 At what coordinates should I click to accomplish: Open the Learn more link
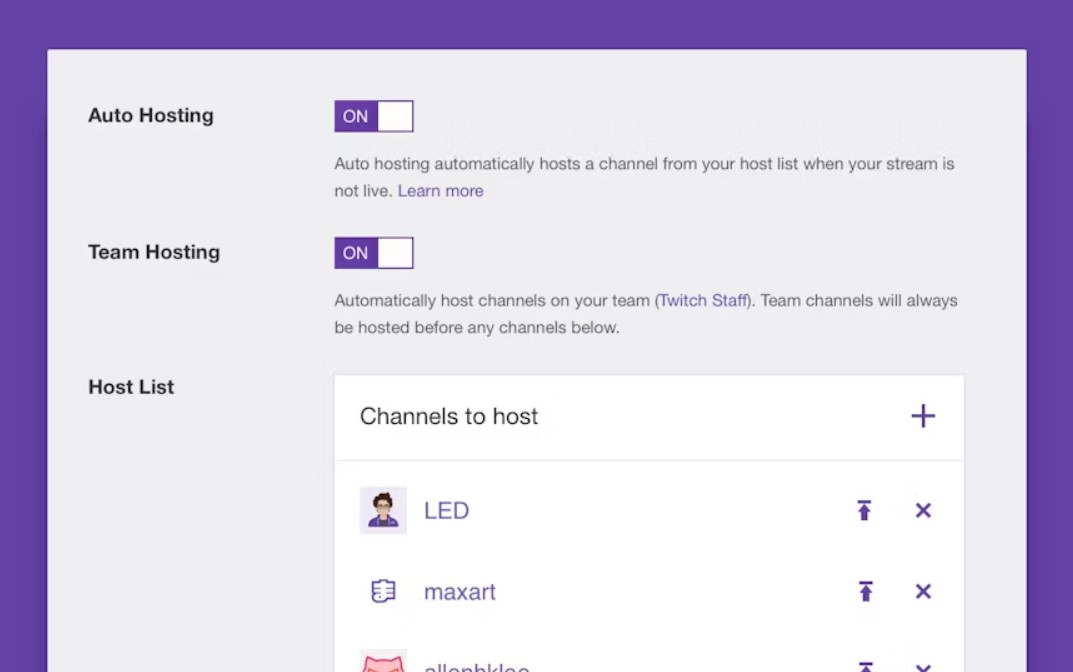pyautogui.click(x=440, y=190)
